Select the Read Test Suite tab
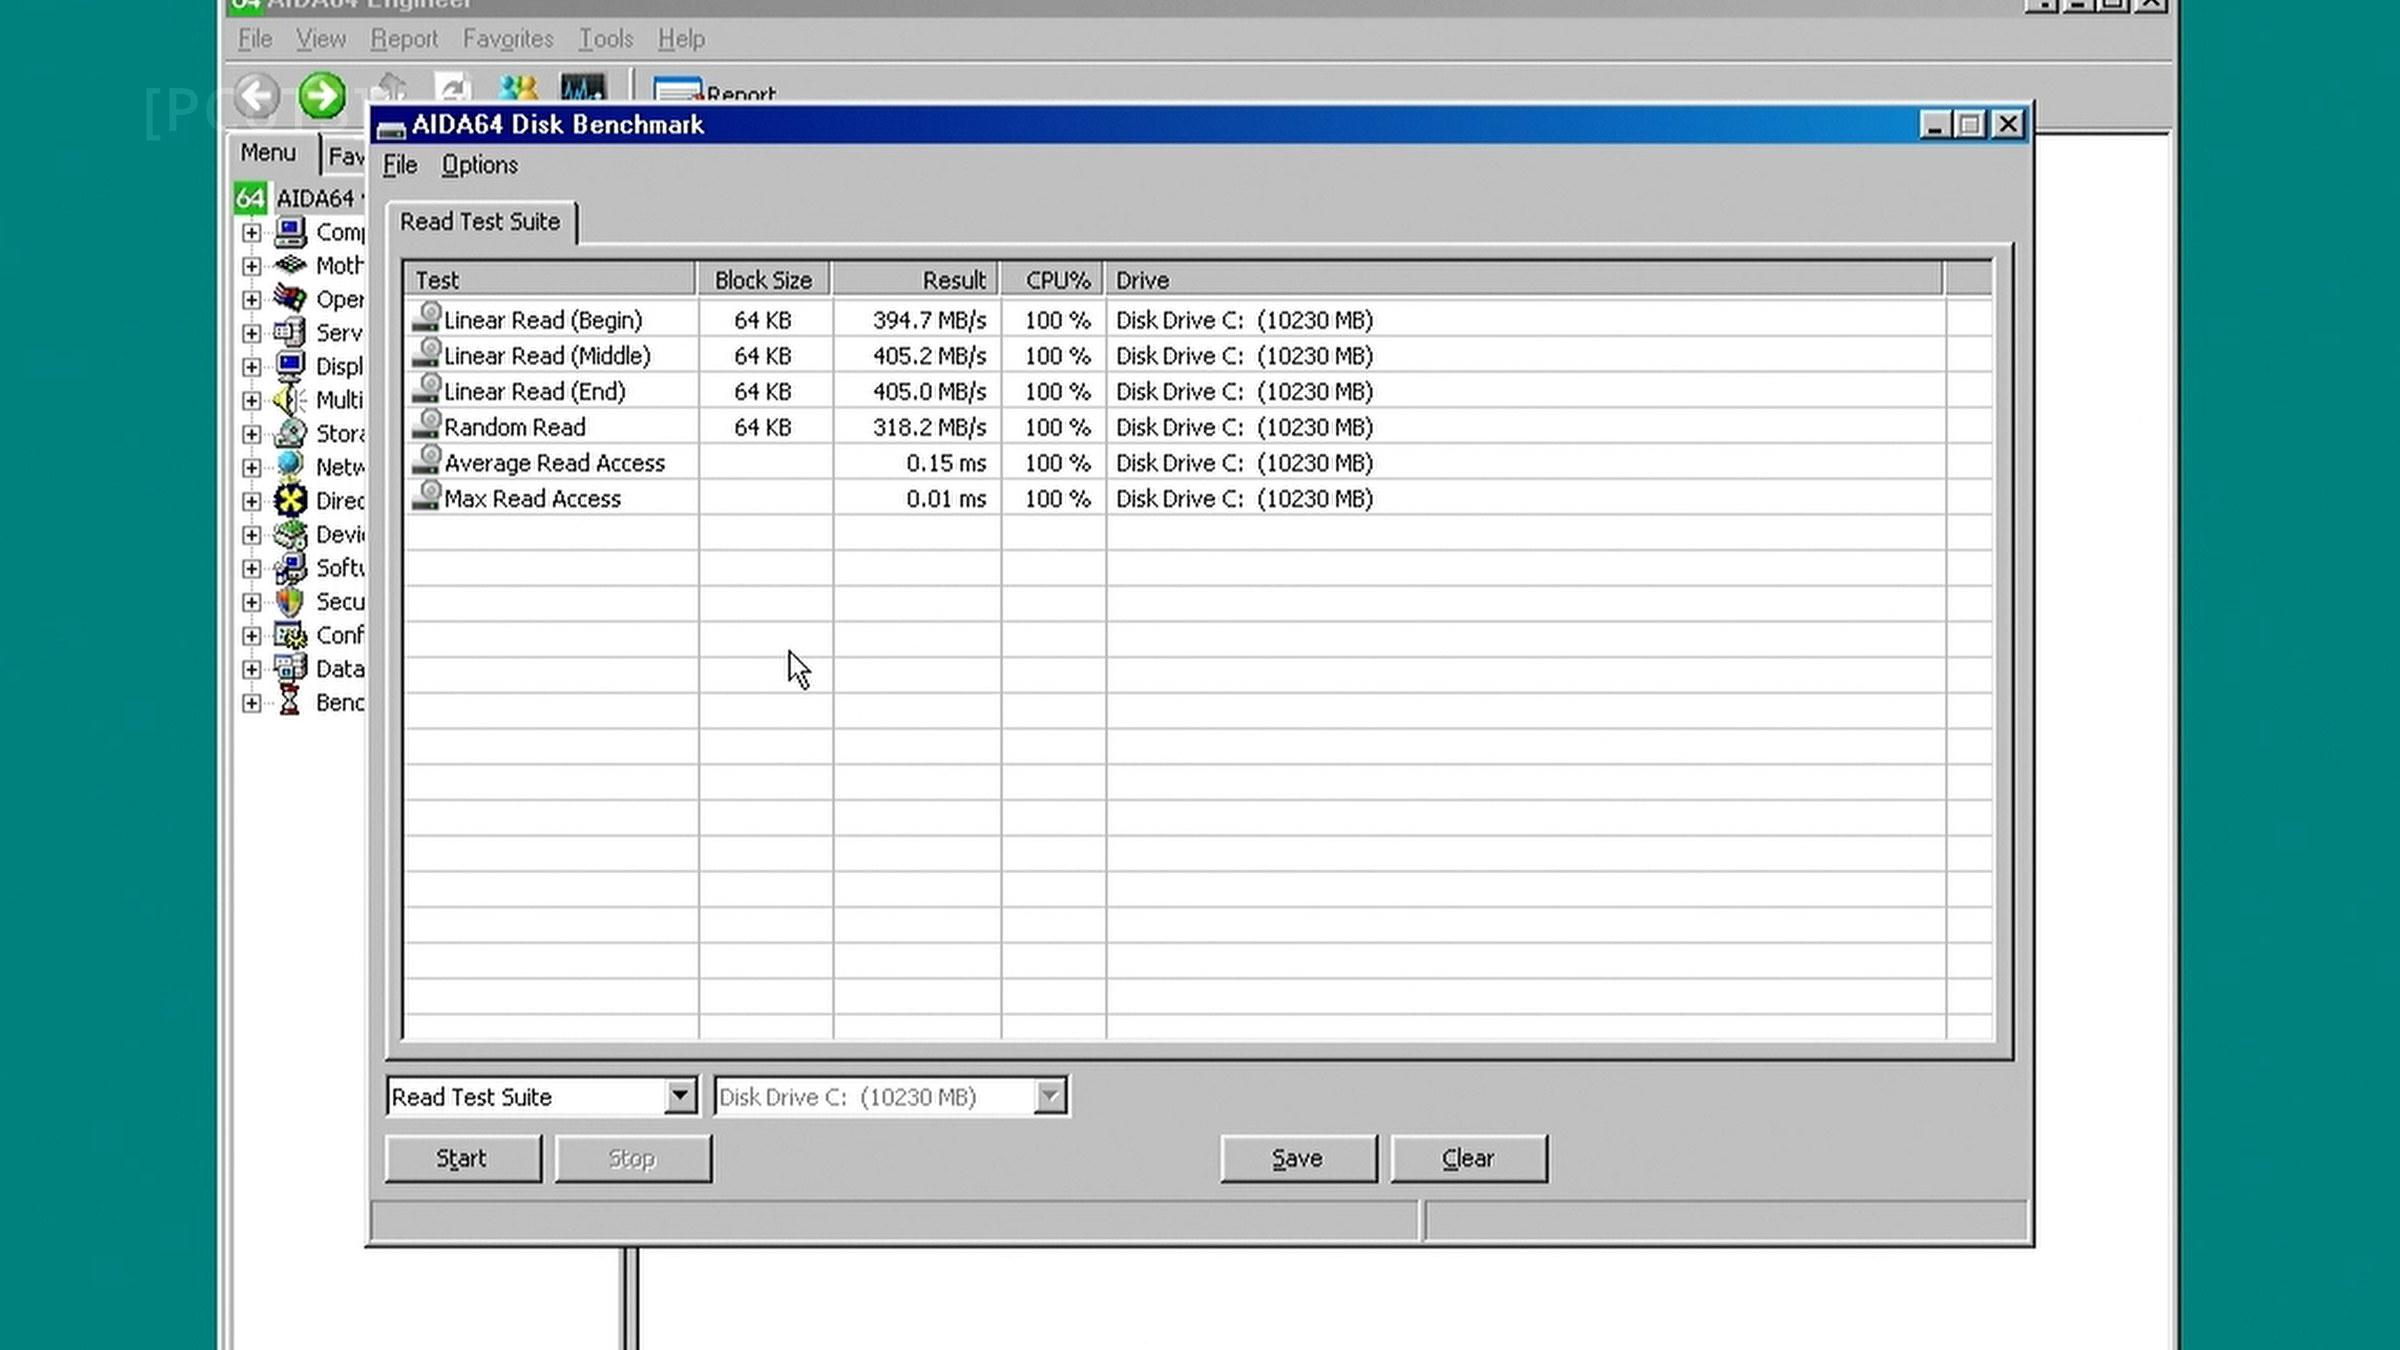The width and height of the screenshot is (2400, 1350). point(481,222)
